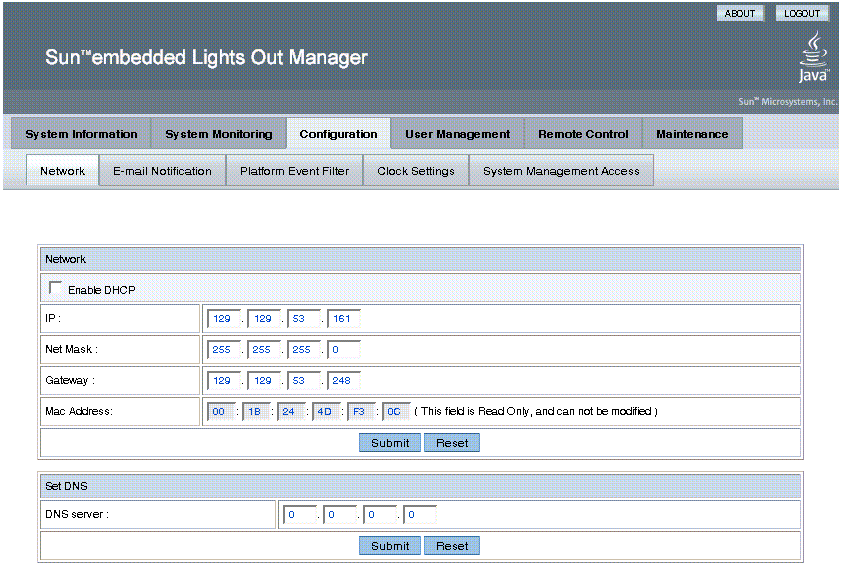This screenshot has height=566, width=841.
Task: Open the Maintenance tab
Action: point(692,134)
